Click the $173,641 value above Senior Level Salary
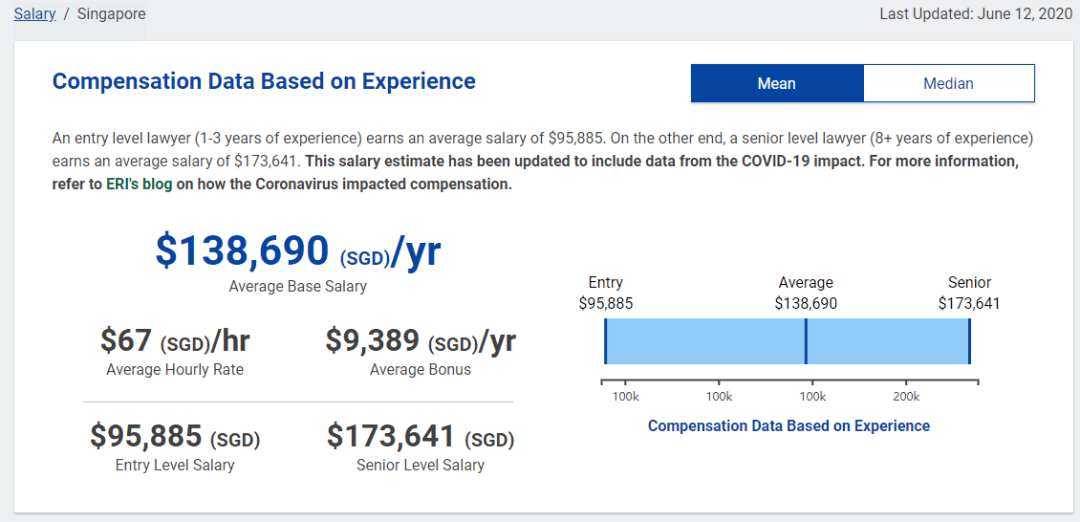The height and width of the screenshot is (522, 1080). click(x=420, y=437)
